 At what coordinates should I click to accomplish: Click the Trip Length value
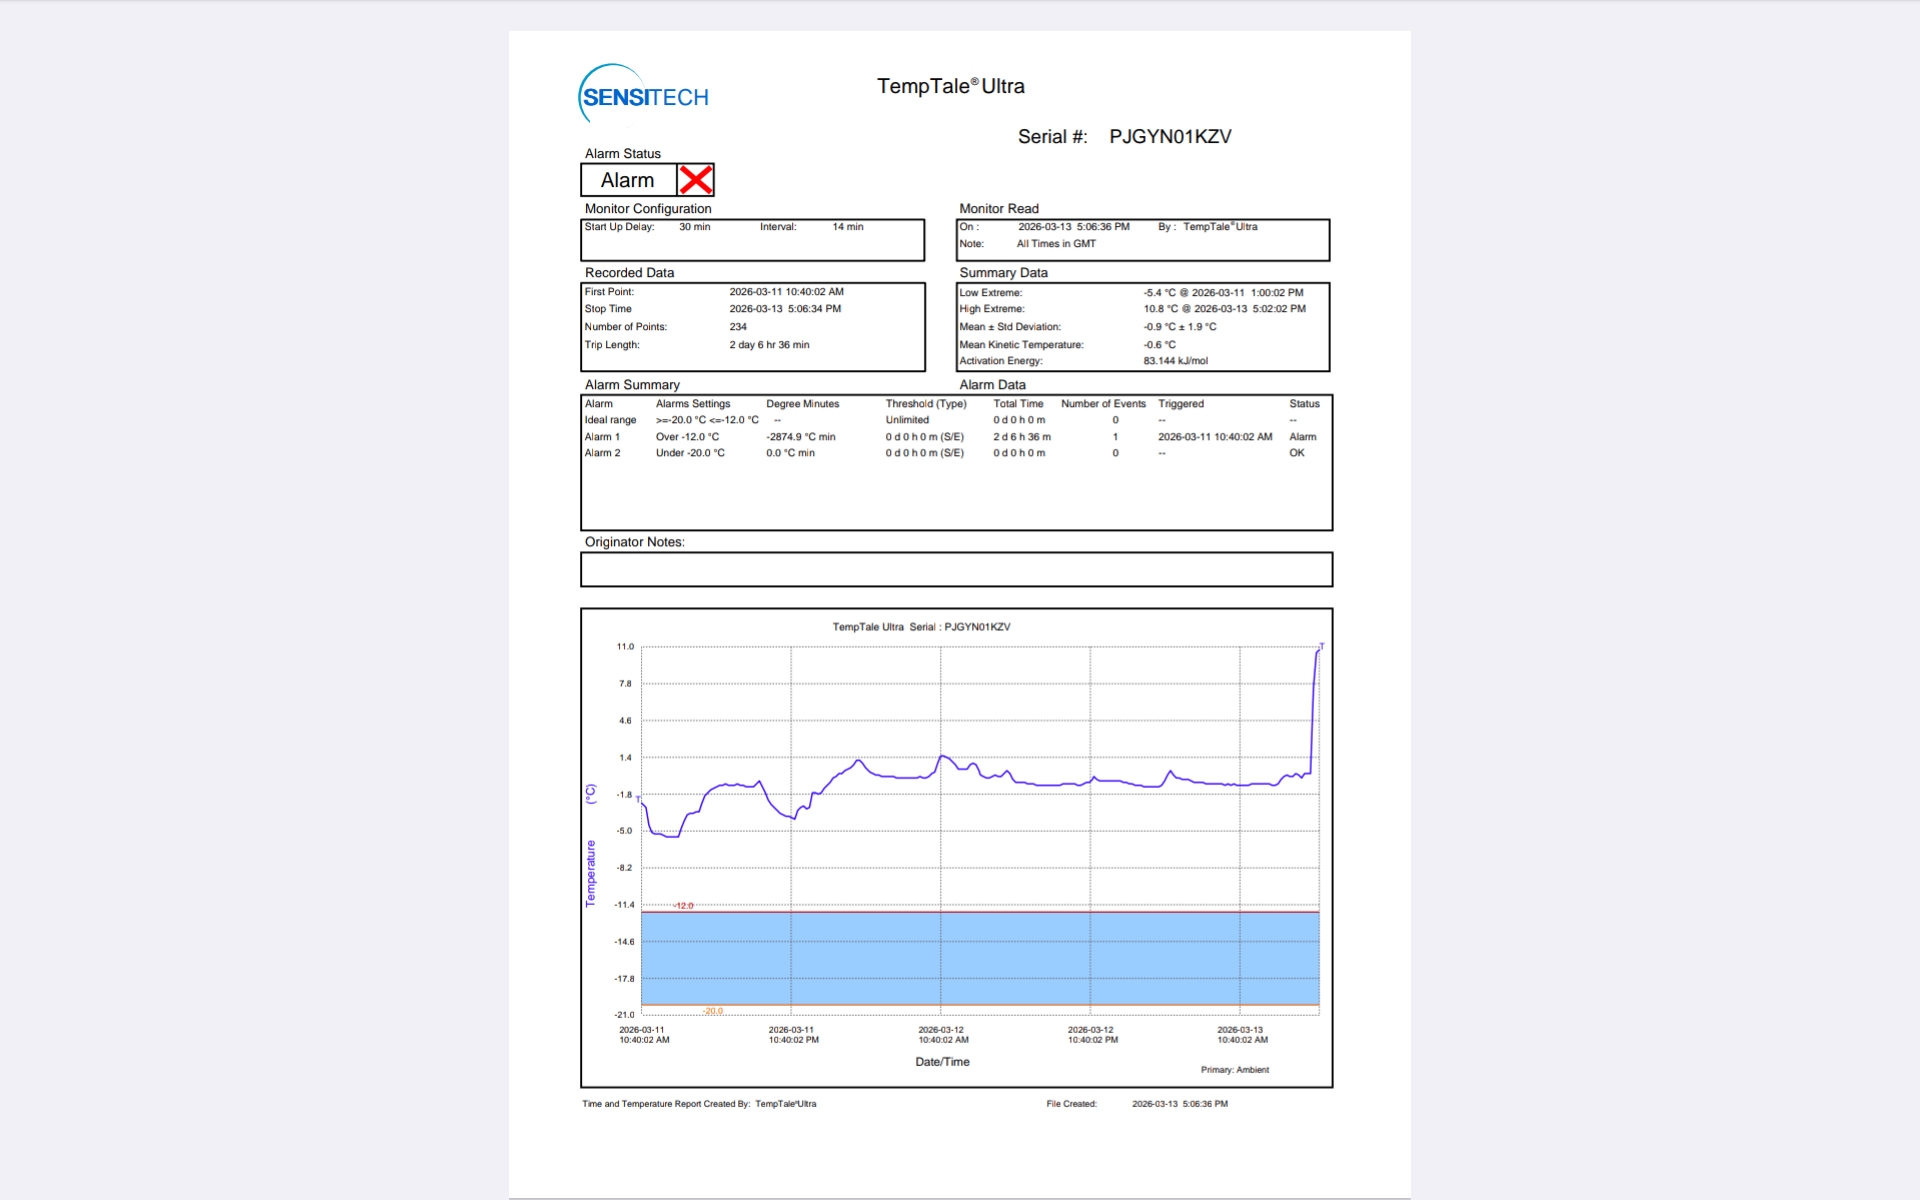point(769,345)
